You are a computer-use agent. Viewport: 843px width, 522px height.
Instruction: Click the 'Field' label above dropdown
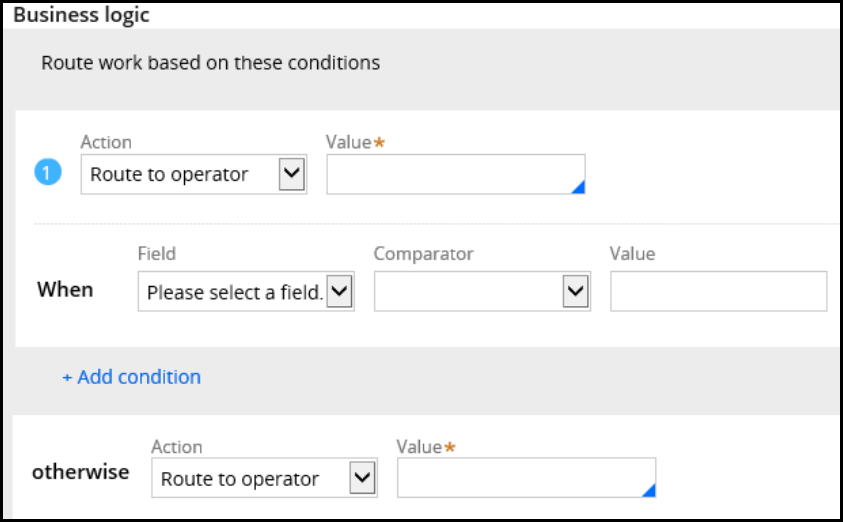click(156, 254)
